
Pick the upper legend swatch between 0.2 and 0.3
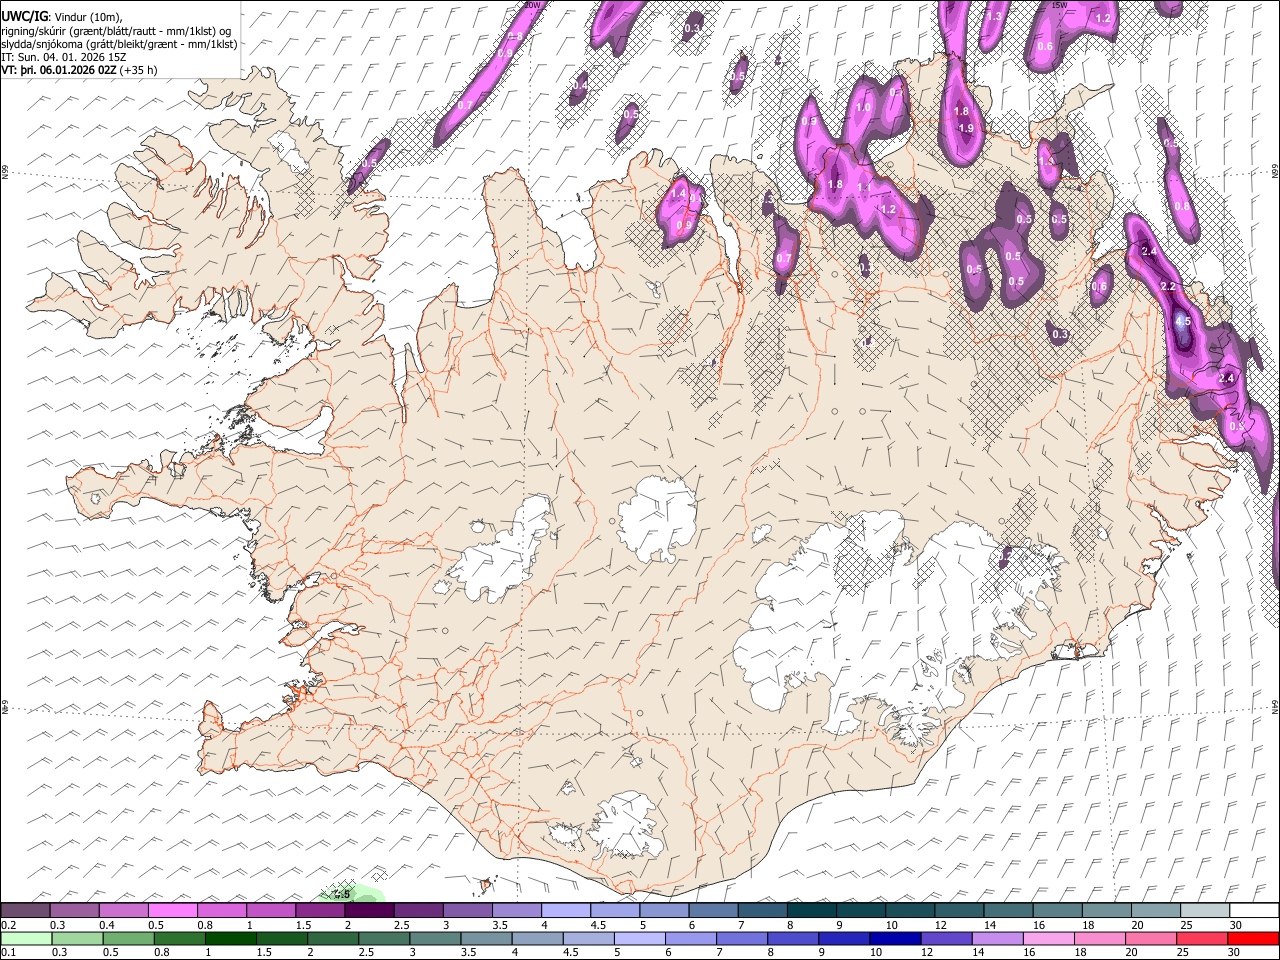[25, 910]
